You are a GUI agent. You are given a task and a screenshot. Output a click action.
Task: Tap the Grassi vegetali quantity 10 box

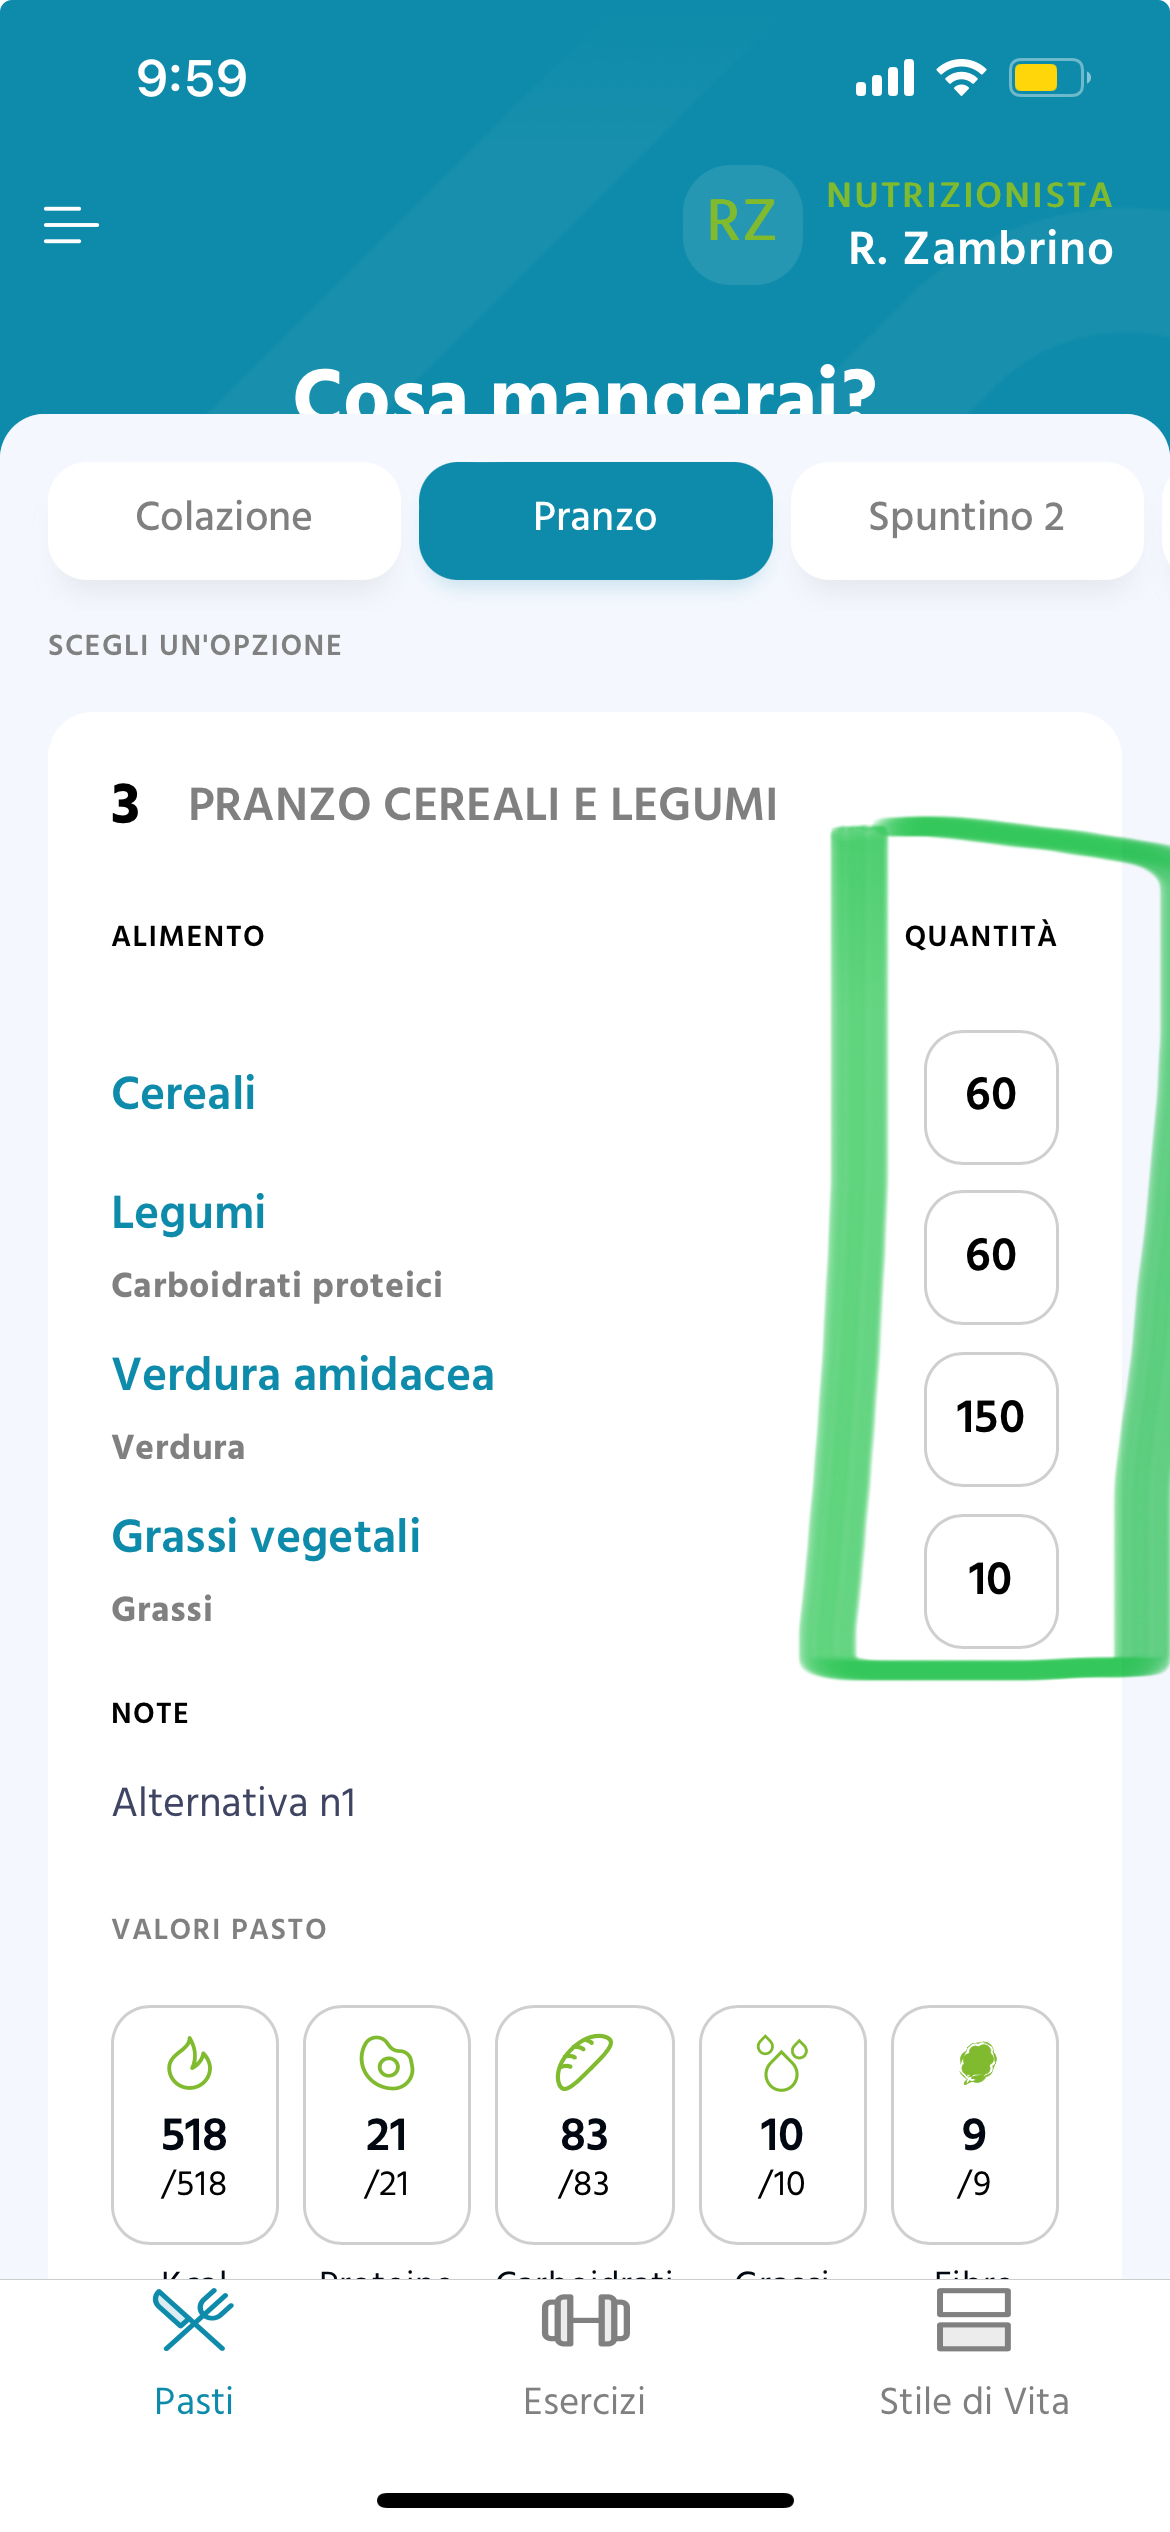990,1581
